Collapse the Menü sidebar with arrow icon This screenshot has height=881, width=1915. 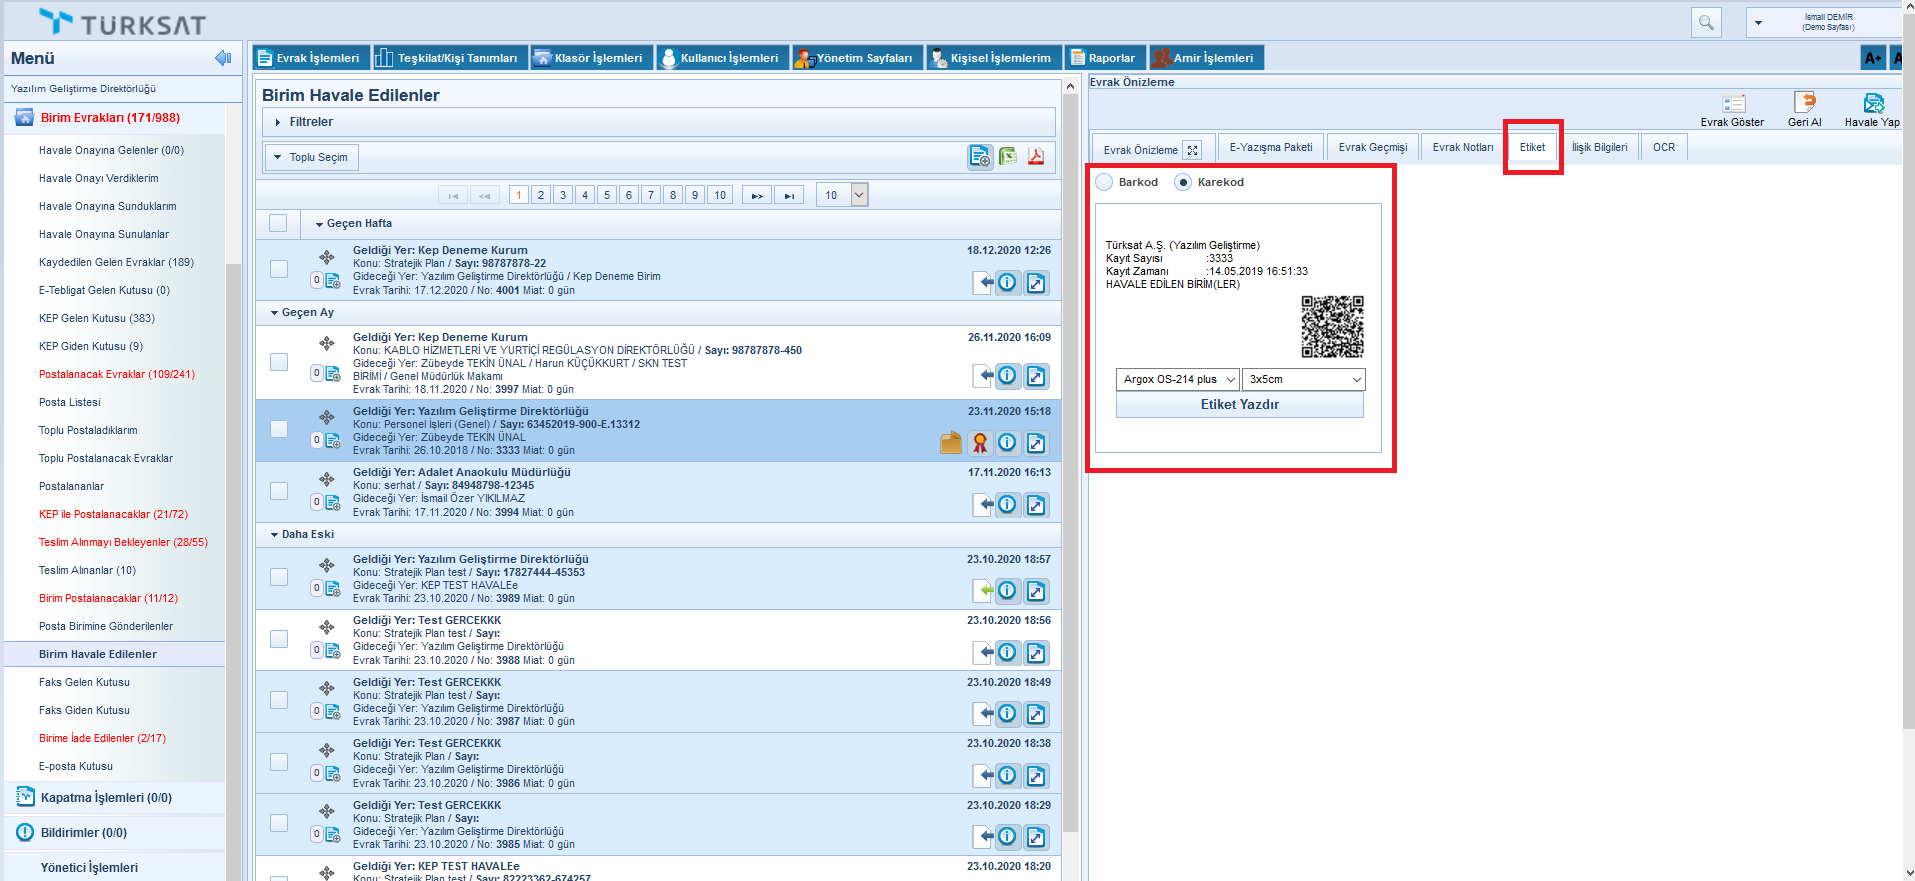[223, 58]
